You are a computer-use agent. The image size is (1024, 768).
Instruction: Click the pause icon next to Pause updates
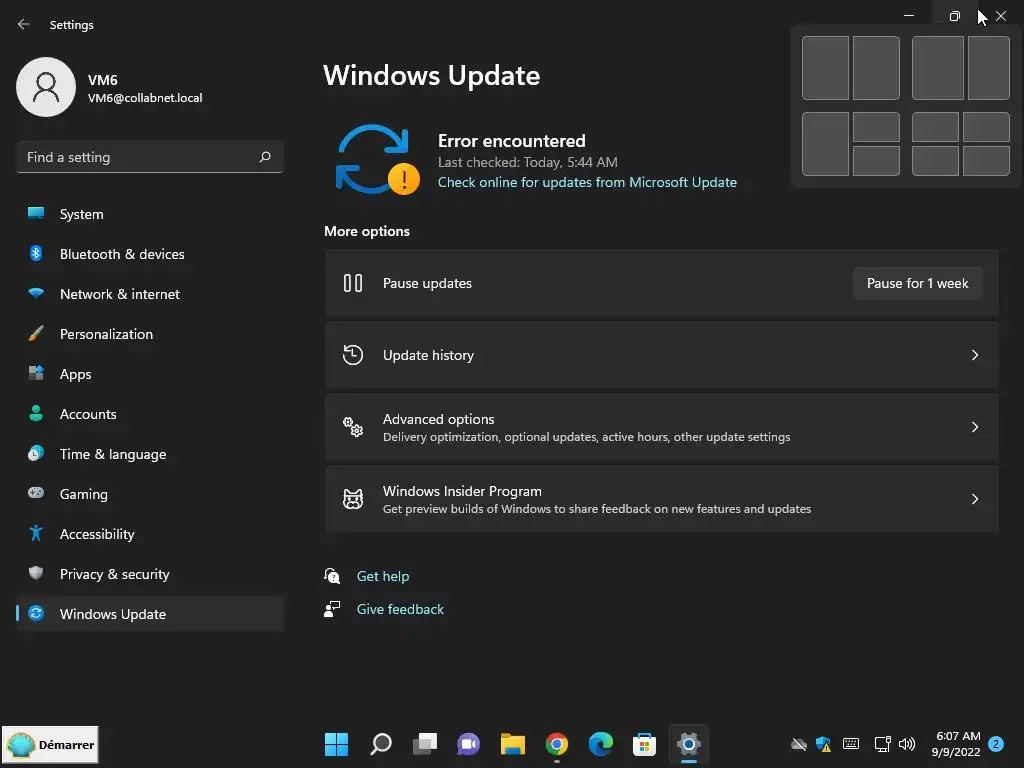click(x=353, y=283)
